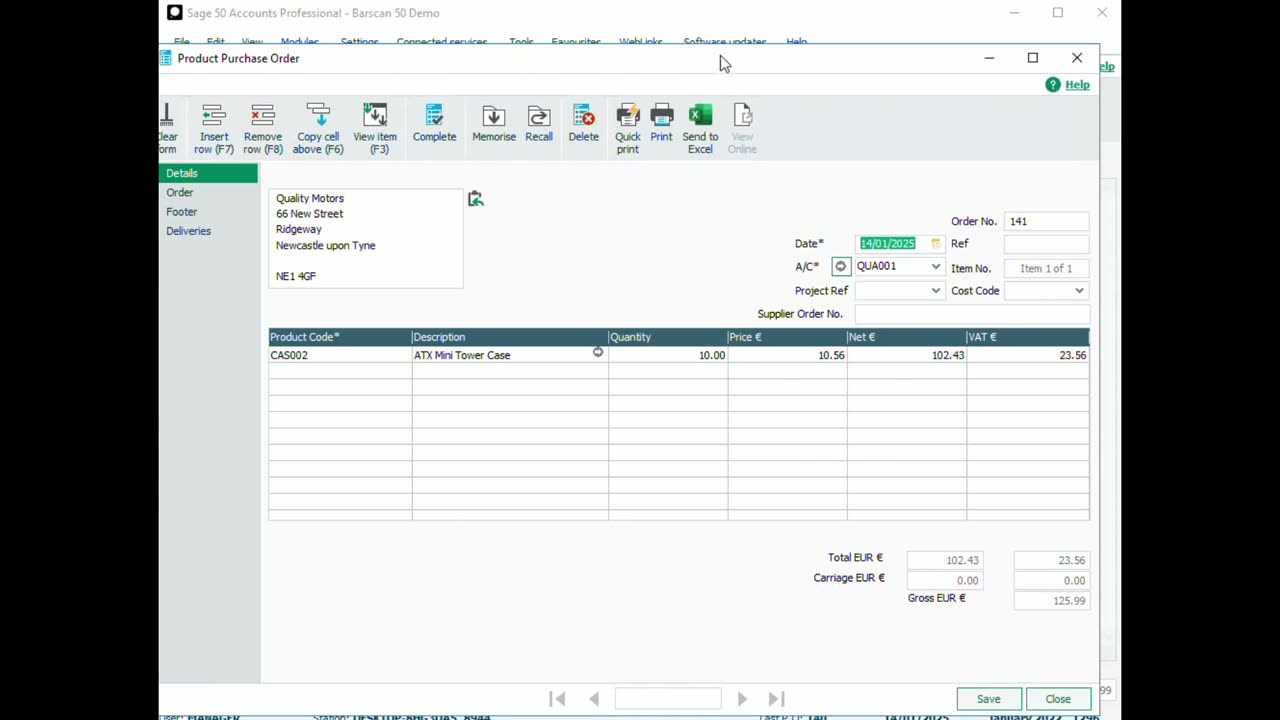This screenshot has height=720, width=1280.
Task: Click the Product Code column header
Action: click(340, 337)
